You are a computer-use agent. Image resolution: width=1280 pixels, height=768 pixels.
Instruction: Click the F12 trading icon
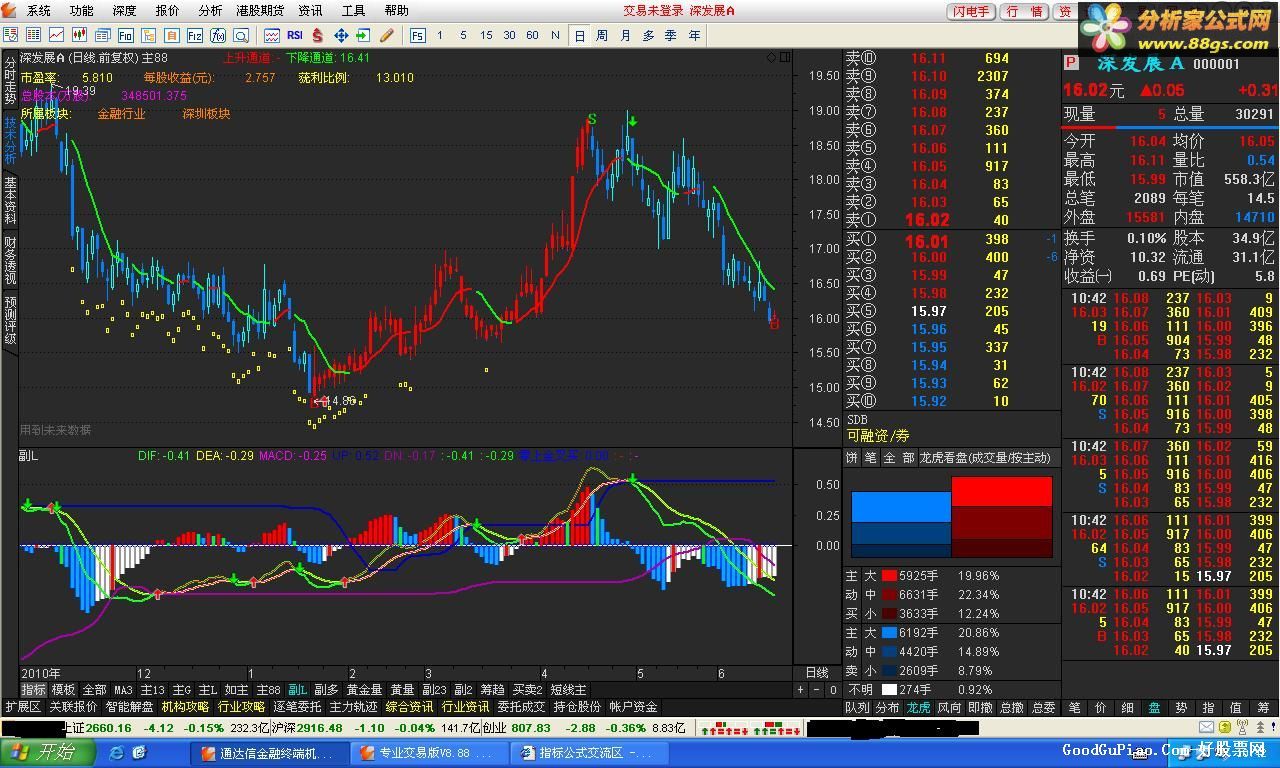pyautogui.click(x=194, y=35)
